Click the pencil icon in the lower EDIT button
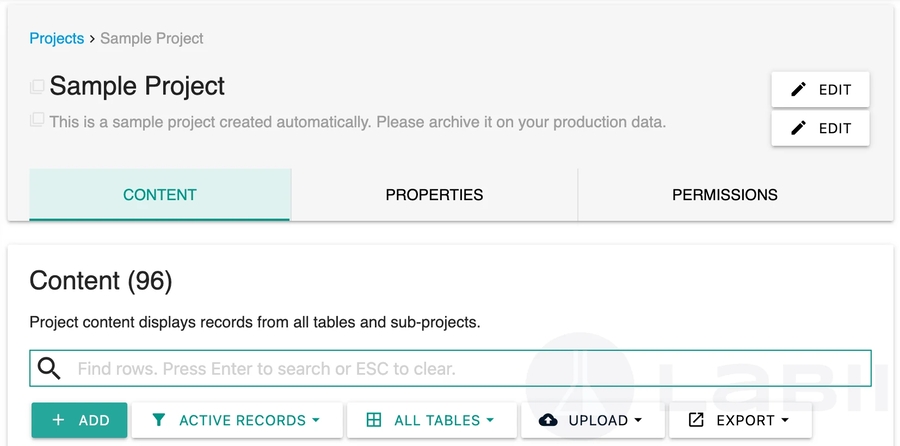 tap(798, 128)
